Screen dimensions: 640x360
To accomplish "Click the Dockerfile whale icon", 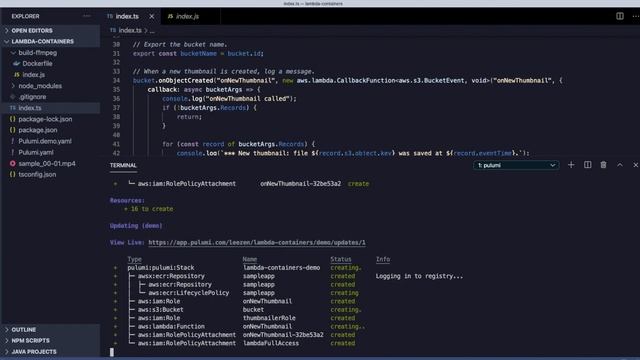I will tap(16, 64).
